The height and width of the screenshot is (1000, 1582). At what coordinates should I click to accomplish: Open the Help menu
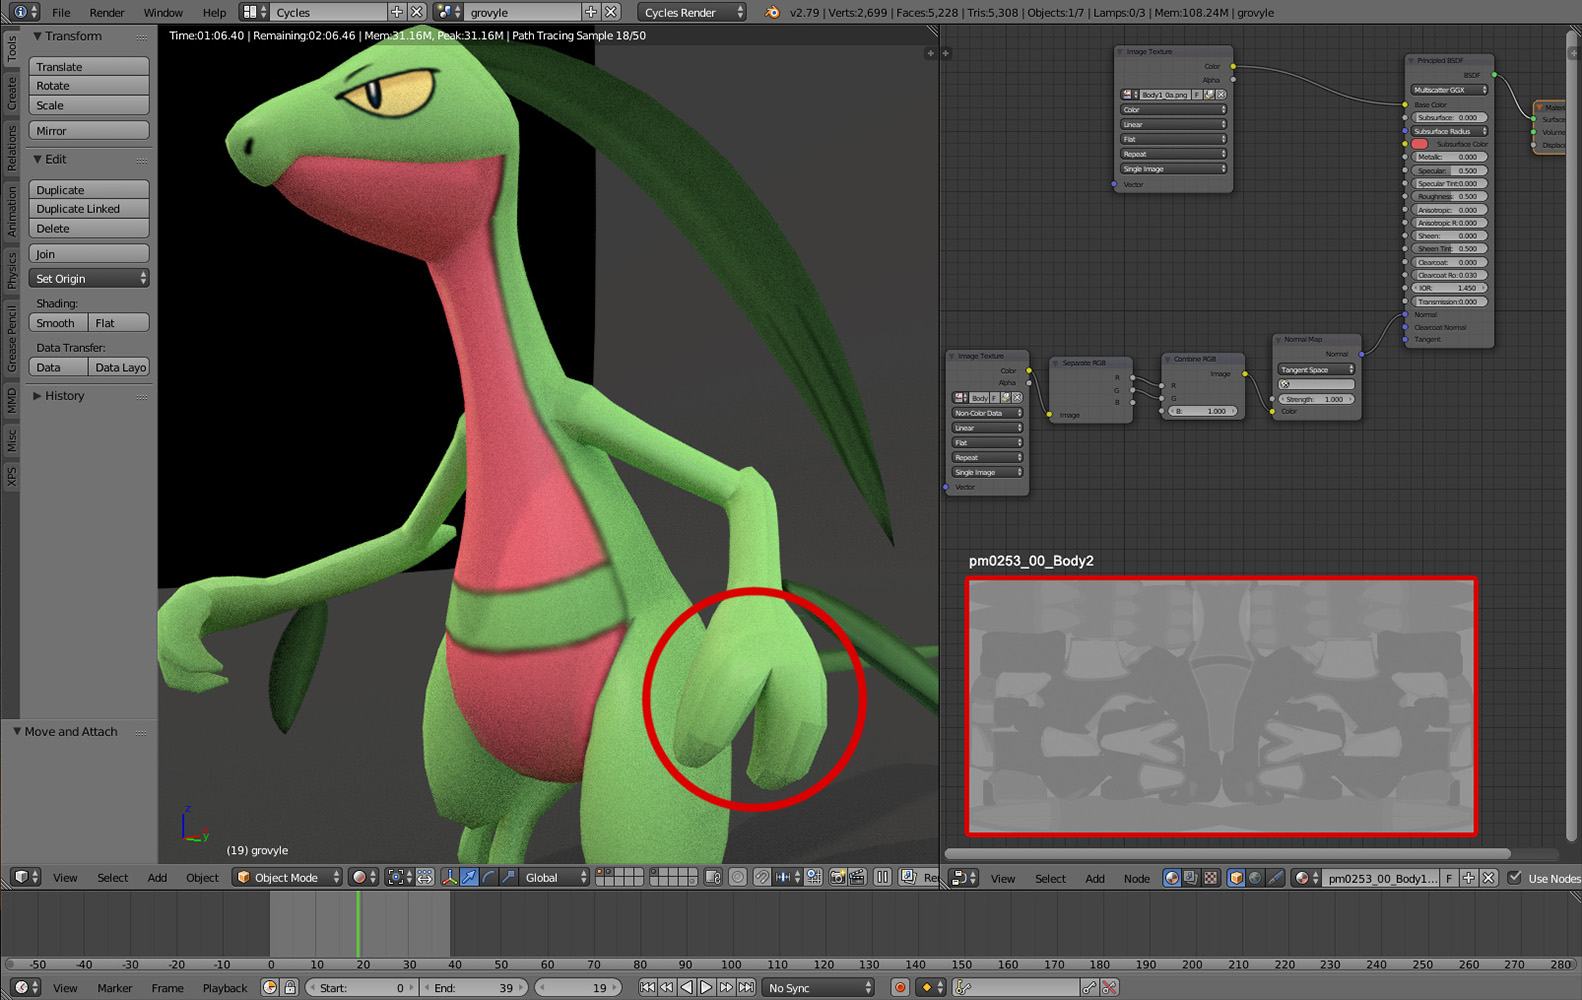tap(214, 12)
